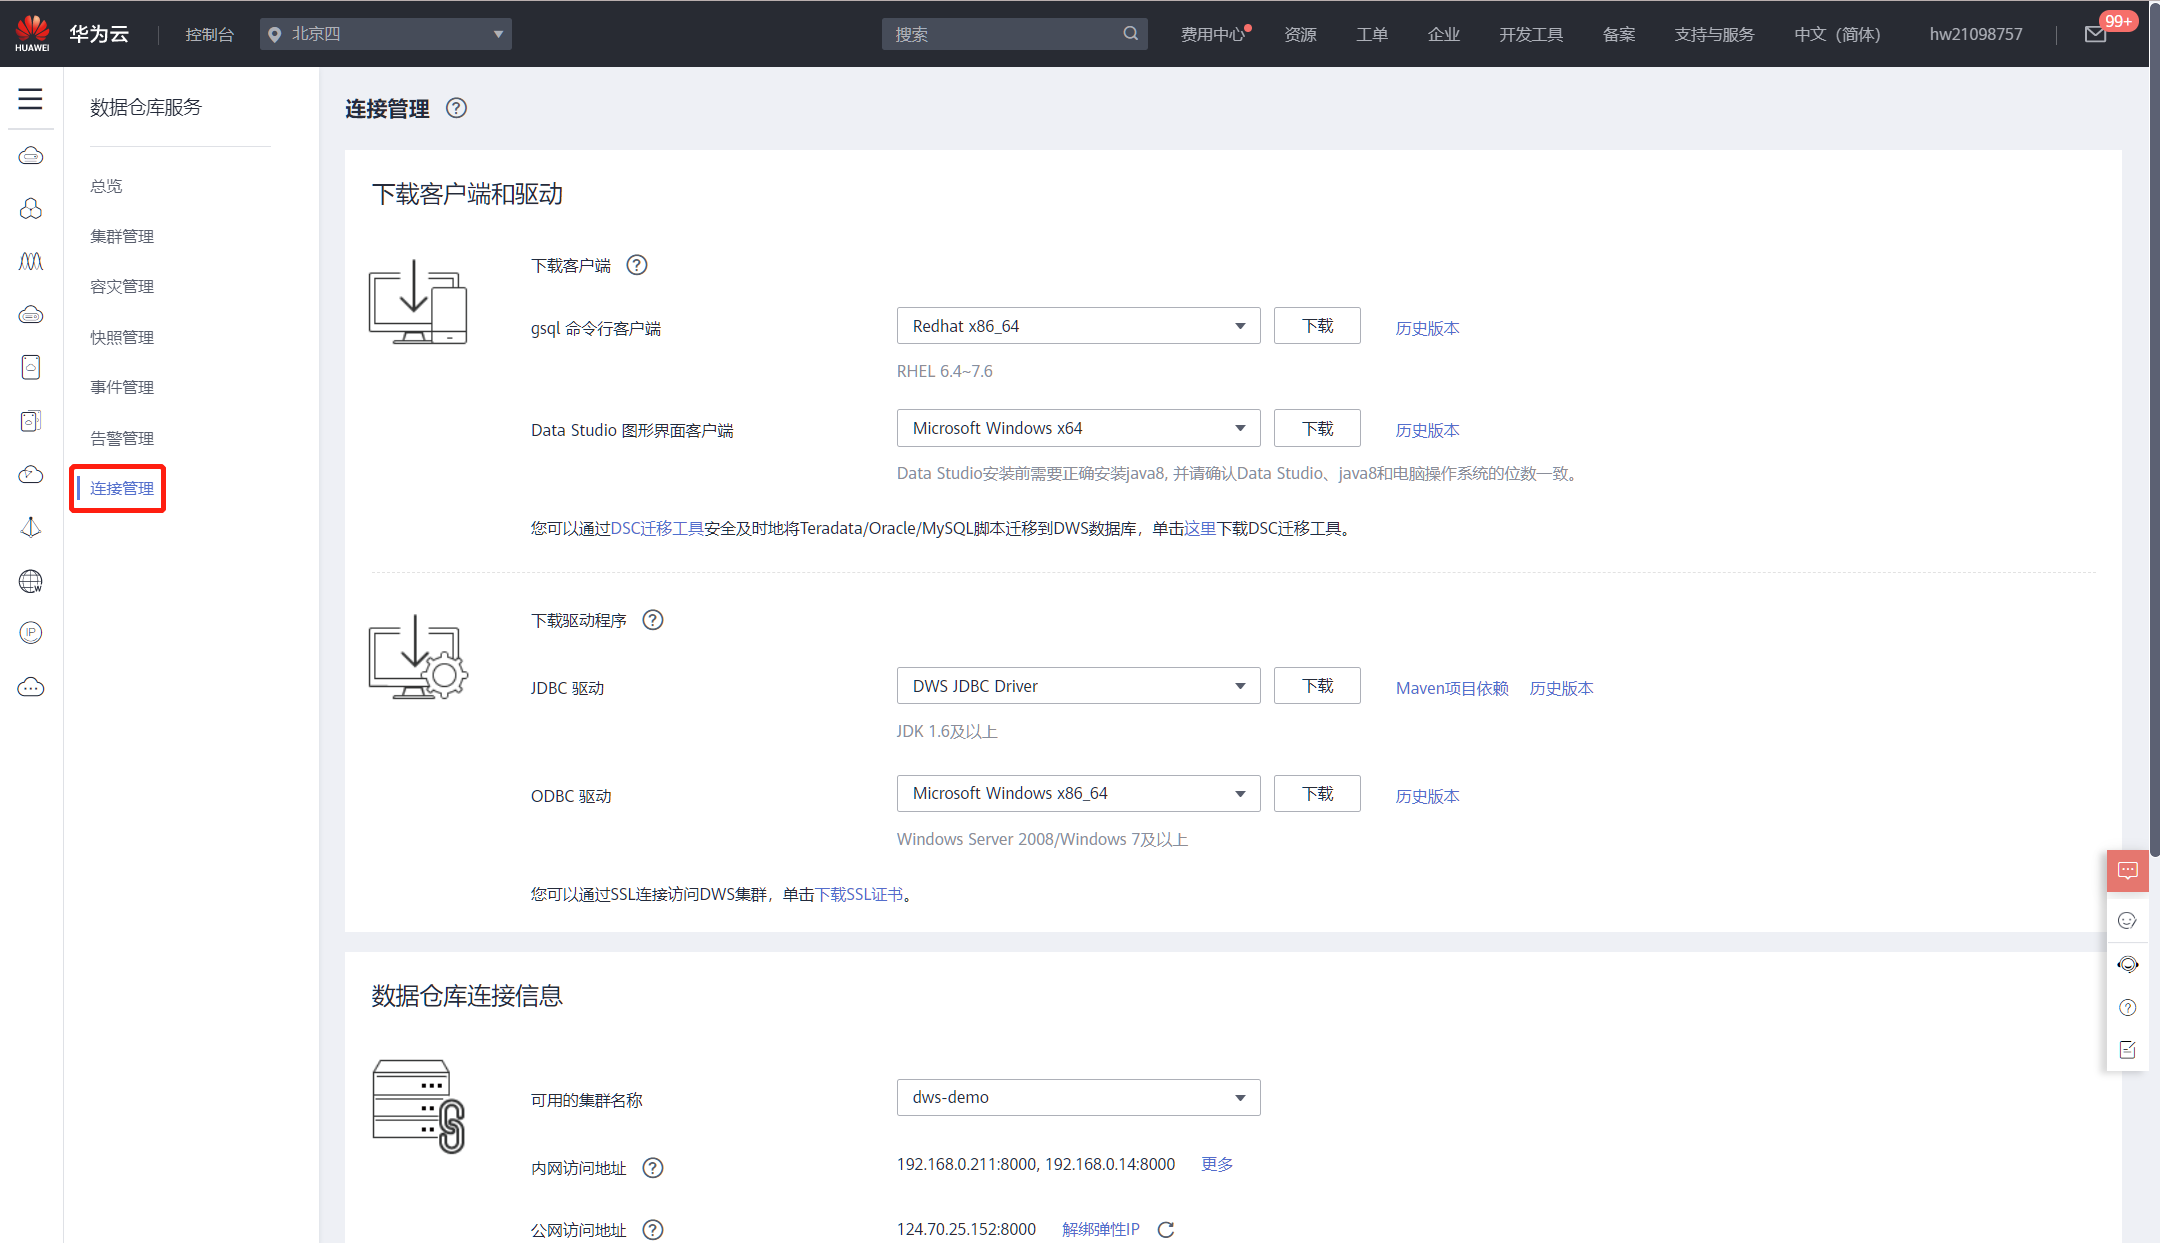
Task: Click the globe icon in left sidebar
Action: tap(31, 581)
